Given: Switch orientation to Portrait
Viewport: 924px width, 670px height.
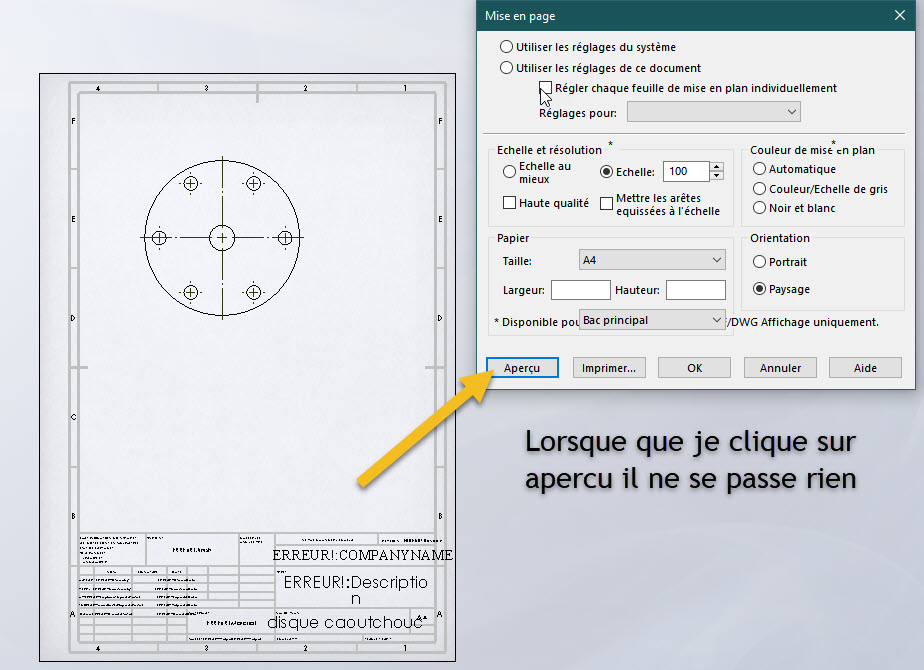Looking at the screenshot, I should pyautogui.click(x=760, y=262).
